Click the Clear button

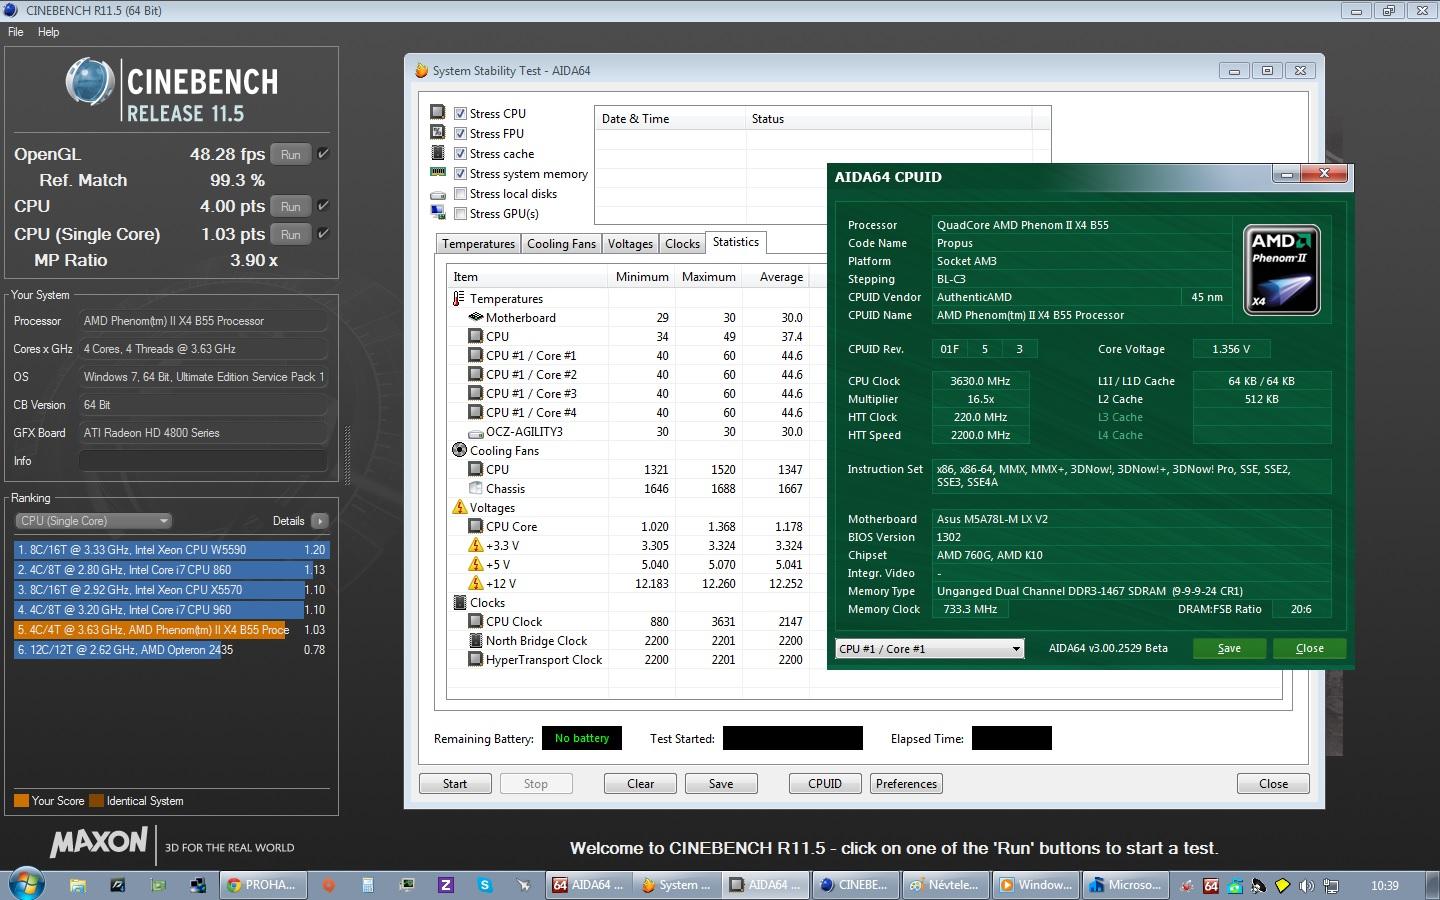pos(640,784)
